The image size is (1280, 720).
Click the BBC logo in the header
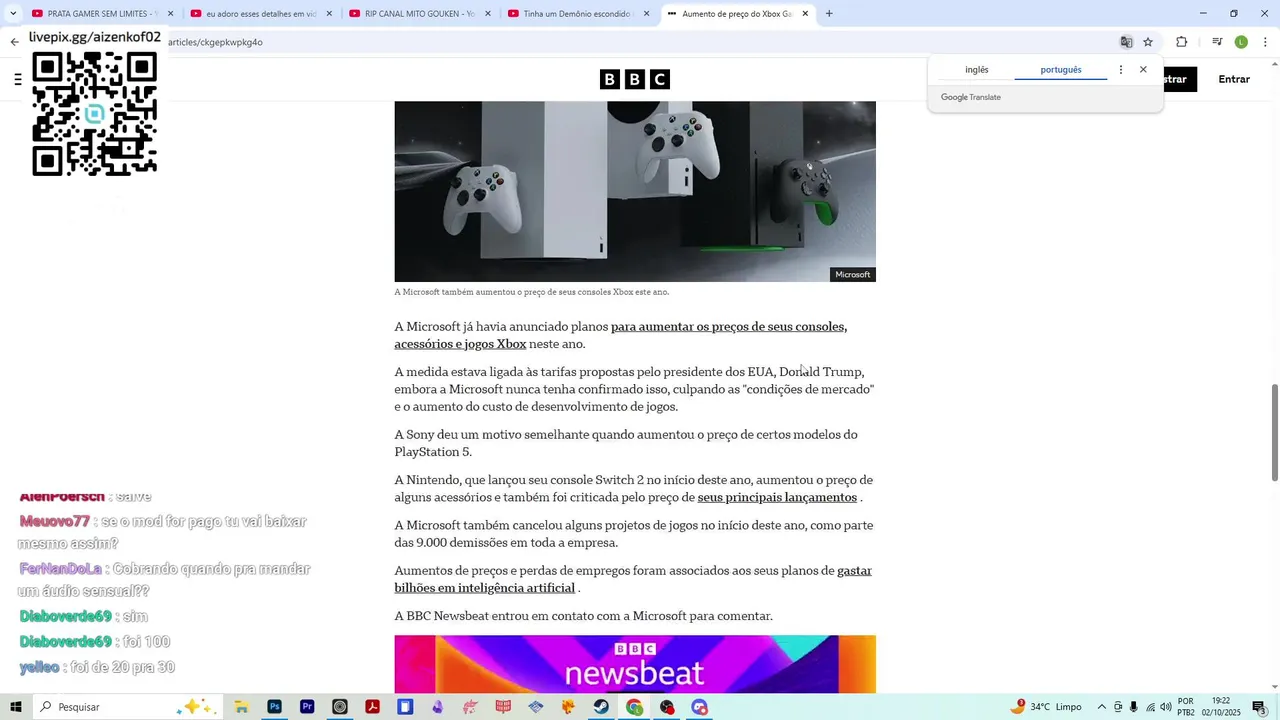coord(635,79)
